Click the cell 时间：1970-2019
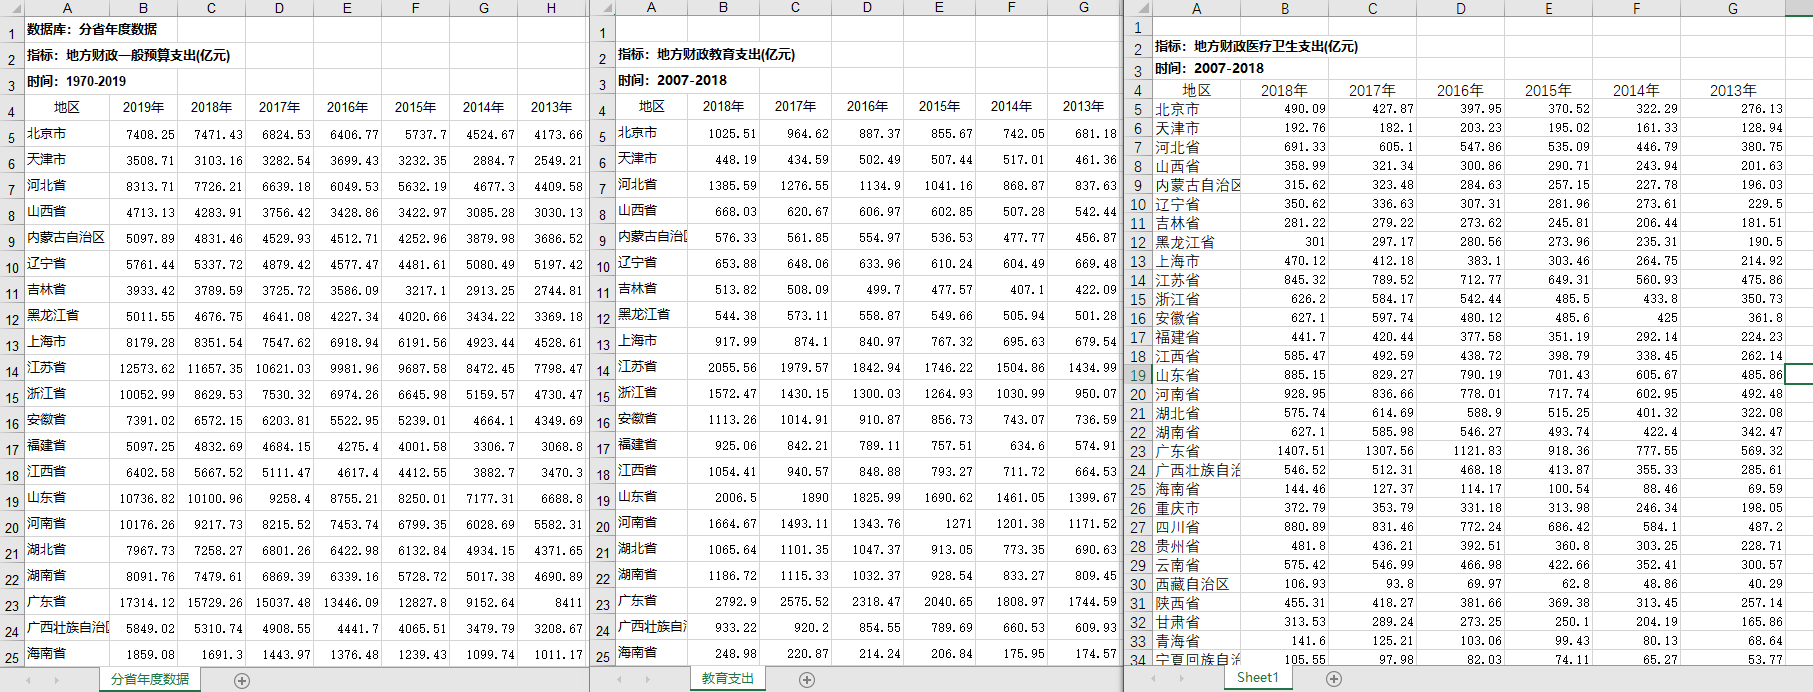 [x=77, y=81]
